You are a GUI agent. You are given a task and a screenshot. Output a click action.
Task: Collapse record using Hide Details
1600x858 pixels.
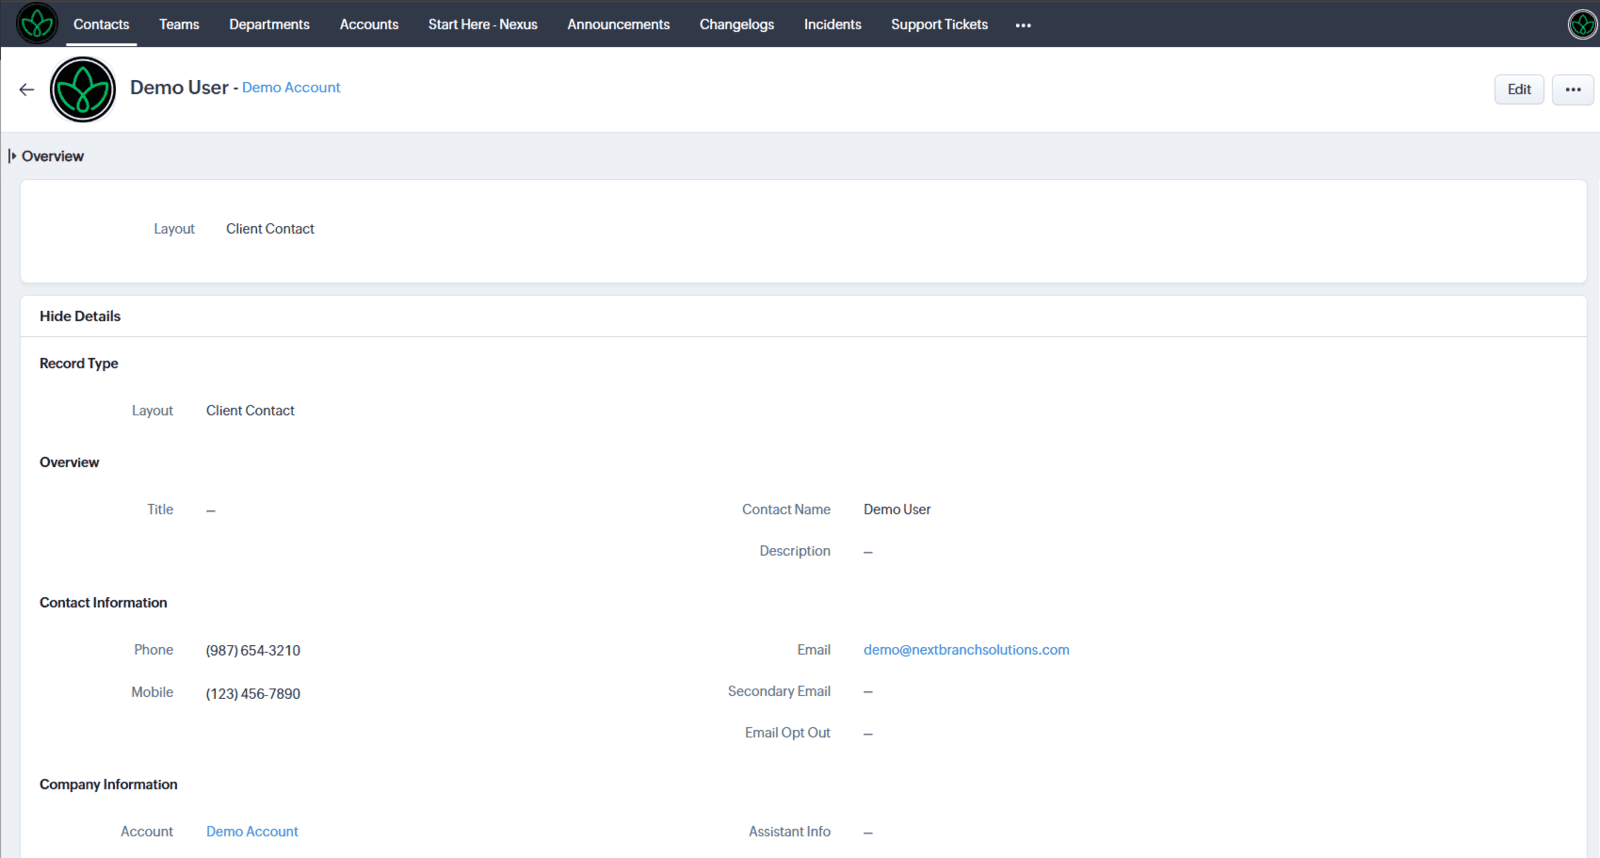[x=80, y=316]
